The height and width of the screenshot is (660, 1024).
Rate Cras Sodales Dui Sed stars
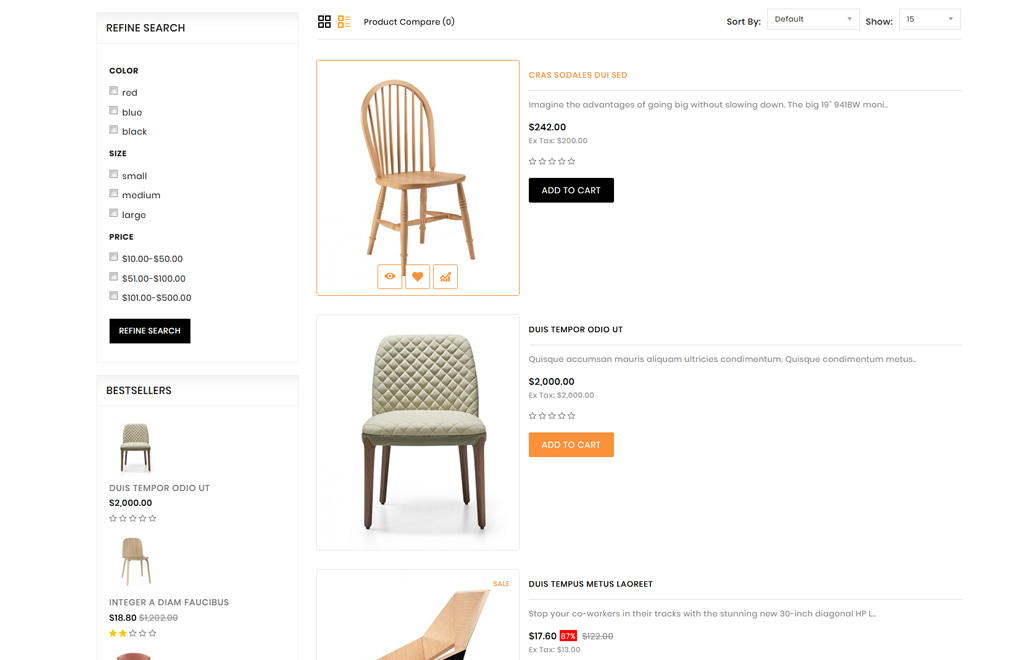[x=552, y=161]
